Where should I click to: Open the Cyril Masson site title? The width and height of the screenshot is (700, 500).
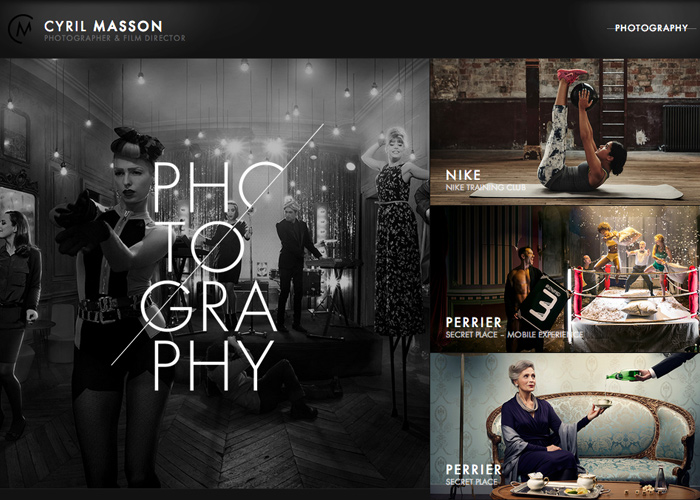click(103, 26)
